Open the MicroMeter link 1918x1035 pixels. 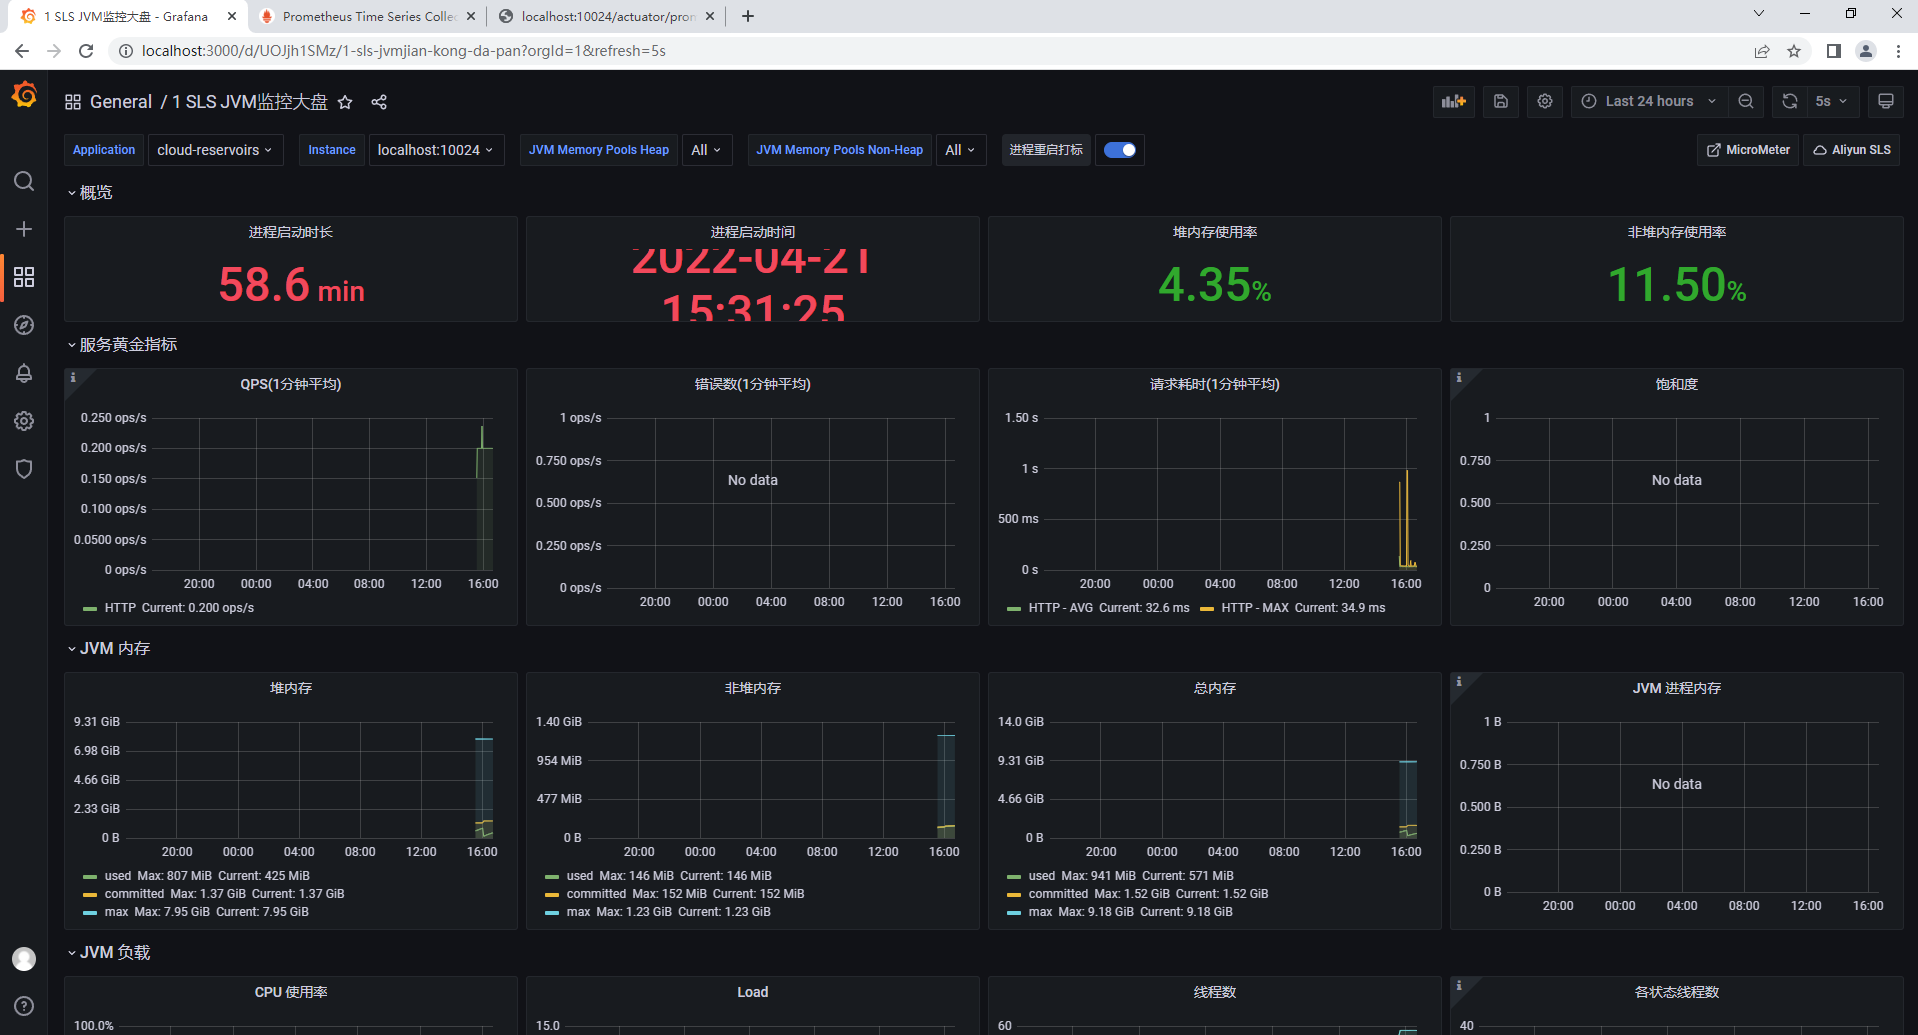tap(1748, 150)
